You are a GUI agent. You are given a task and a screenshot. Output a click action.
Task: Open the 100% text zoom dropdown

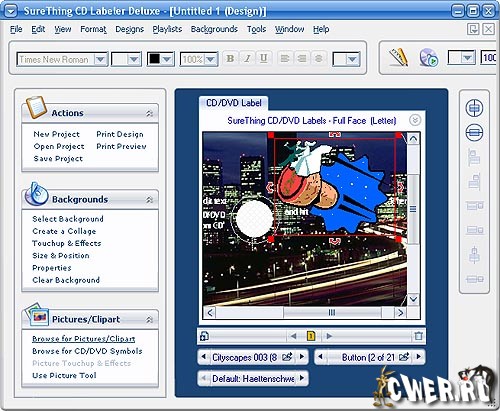tap(211, 59)
